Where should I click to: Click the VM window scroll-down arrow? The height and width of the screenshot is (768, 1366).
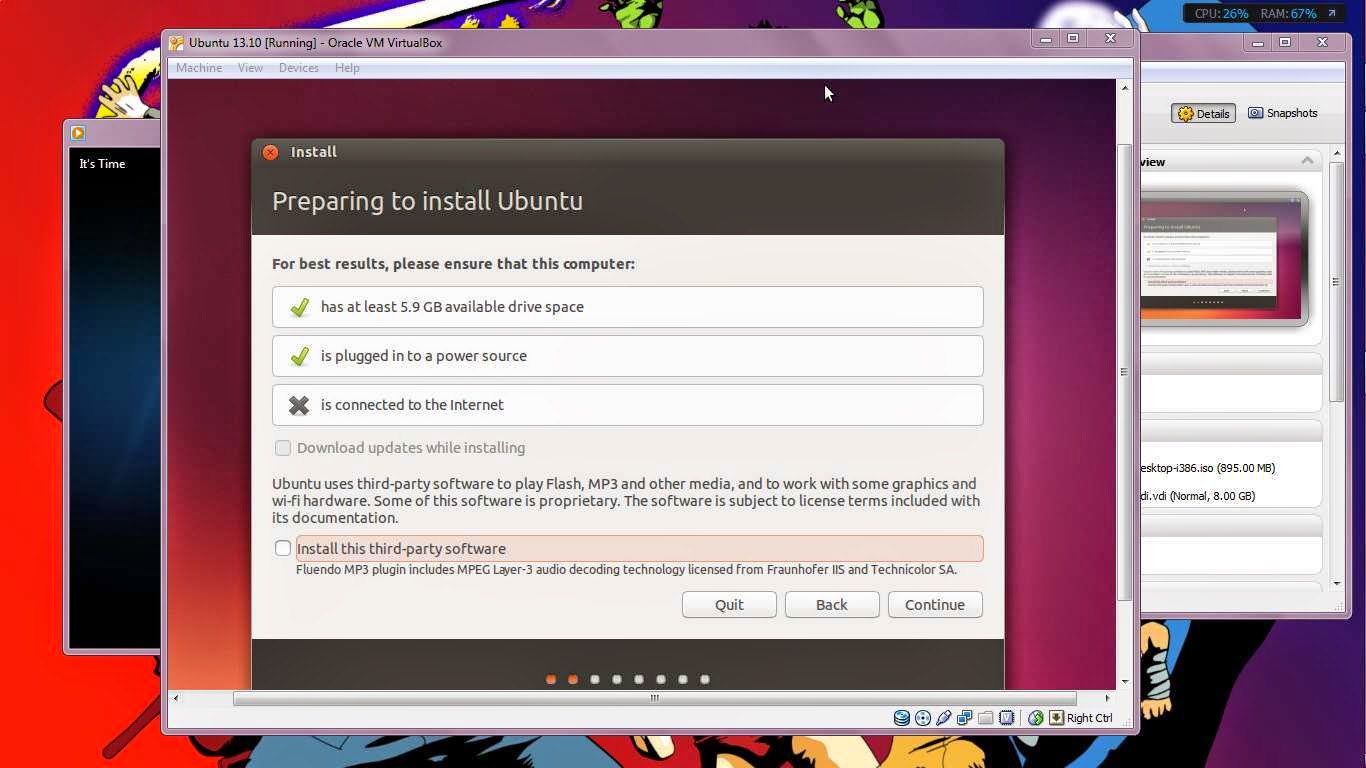[1125, 682]
